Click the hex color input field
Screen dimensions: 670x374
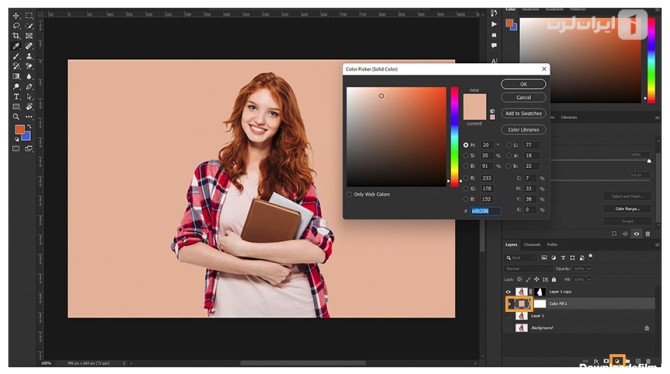click(x=485, y=211)
